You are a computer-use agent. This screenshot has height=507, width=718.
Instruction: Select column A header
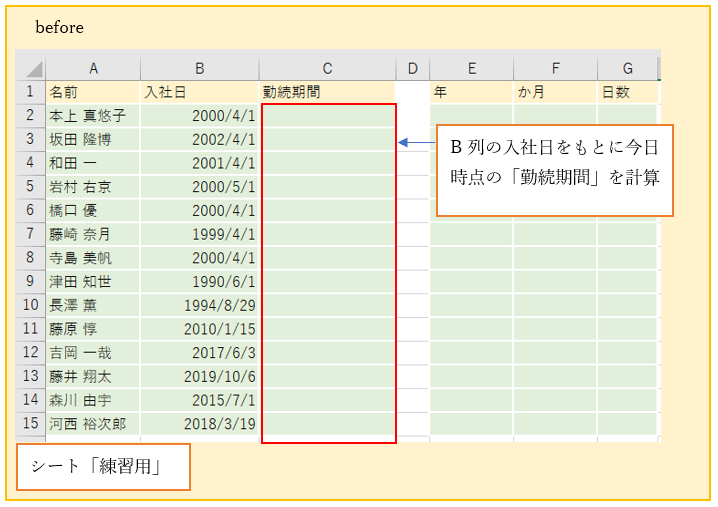pyautogui.click(x=93, y=69)
